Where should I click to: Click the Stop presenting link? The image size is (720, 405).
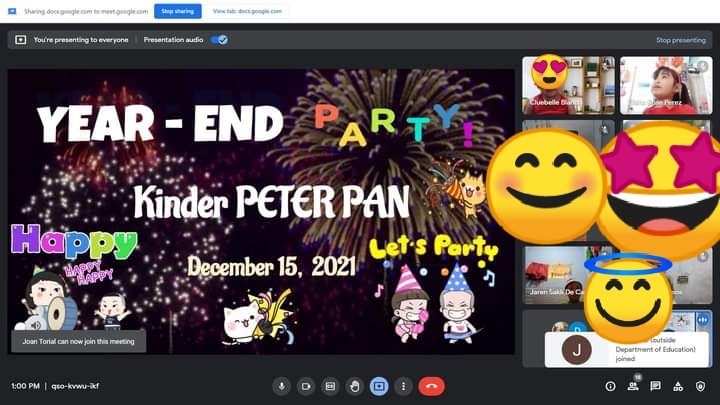[x=681, y=40]
